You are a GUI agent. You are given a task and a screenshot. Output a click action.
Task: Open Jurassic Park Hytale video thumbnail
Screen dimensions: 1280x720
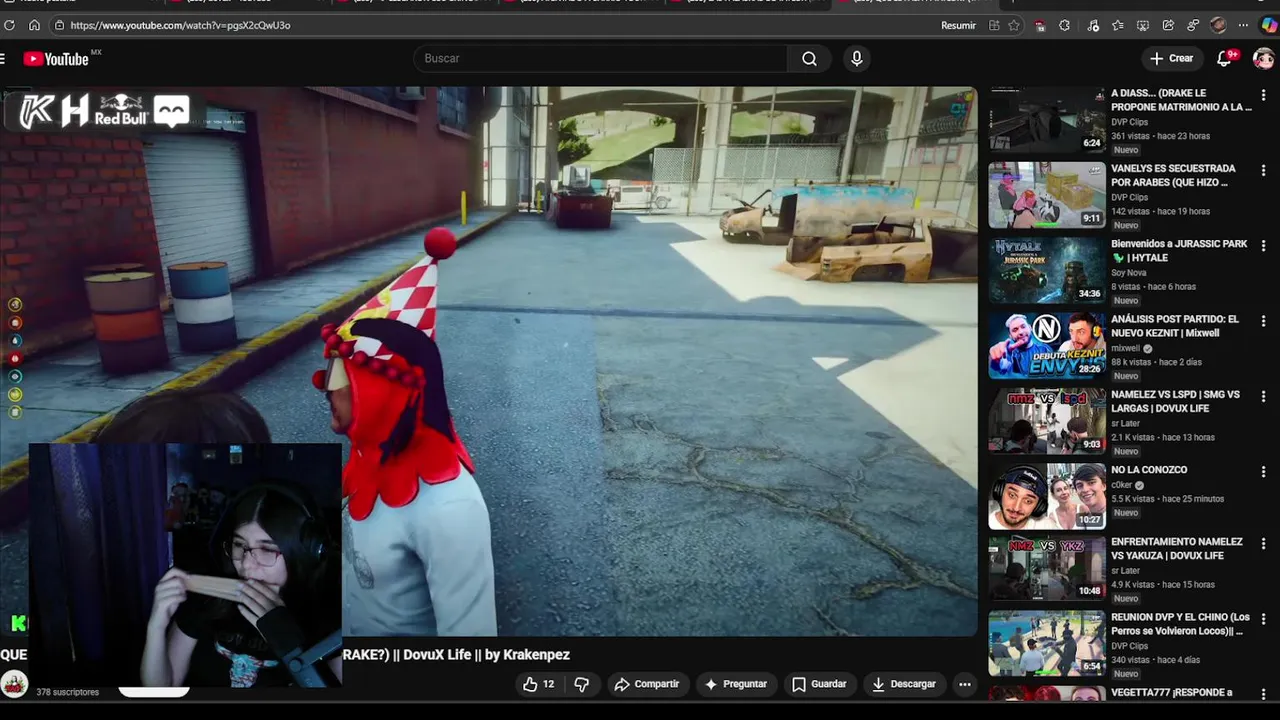coord(1047,270)
